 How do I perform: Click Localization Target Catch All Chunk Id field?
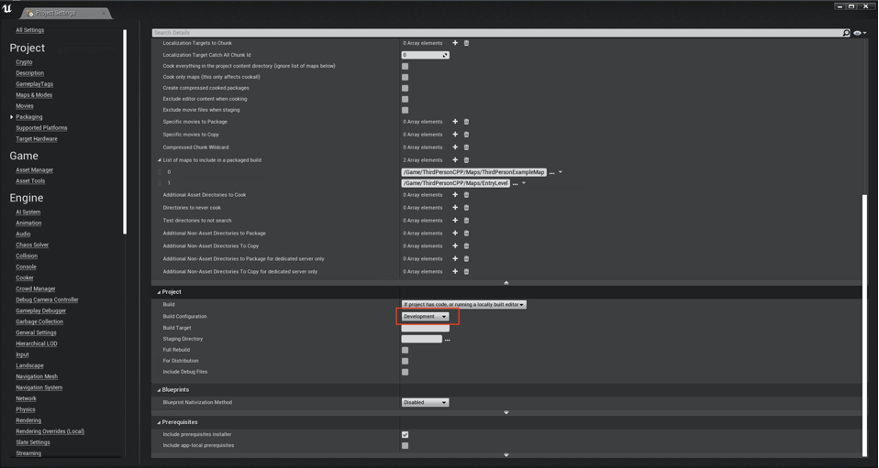click(x=425, y=55)
